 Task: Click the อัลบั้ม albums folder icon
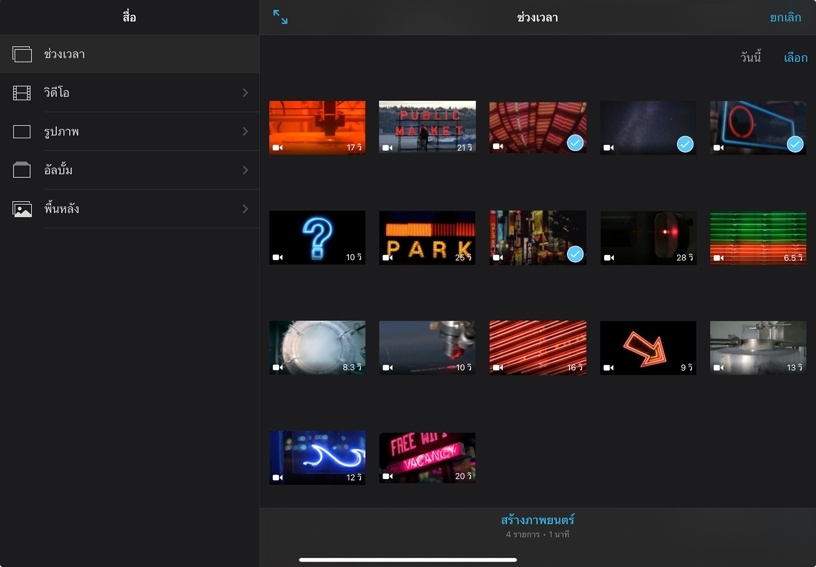[x=22, y=171]
